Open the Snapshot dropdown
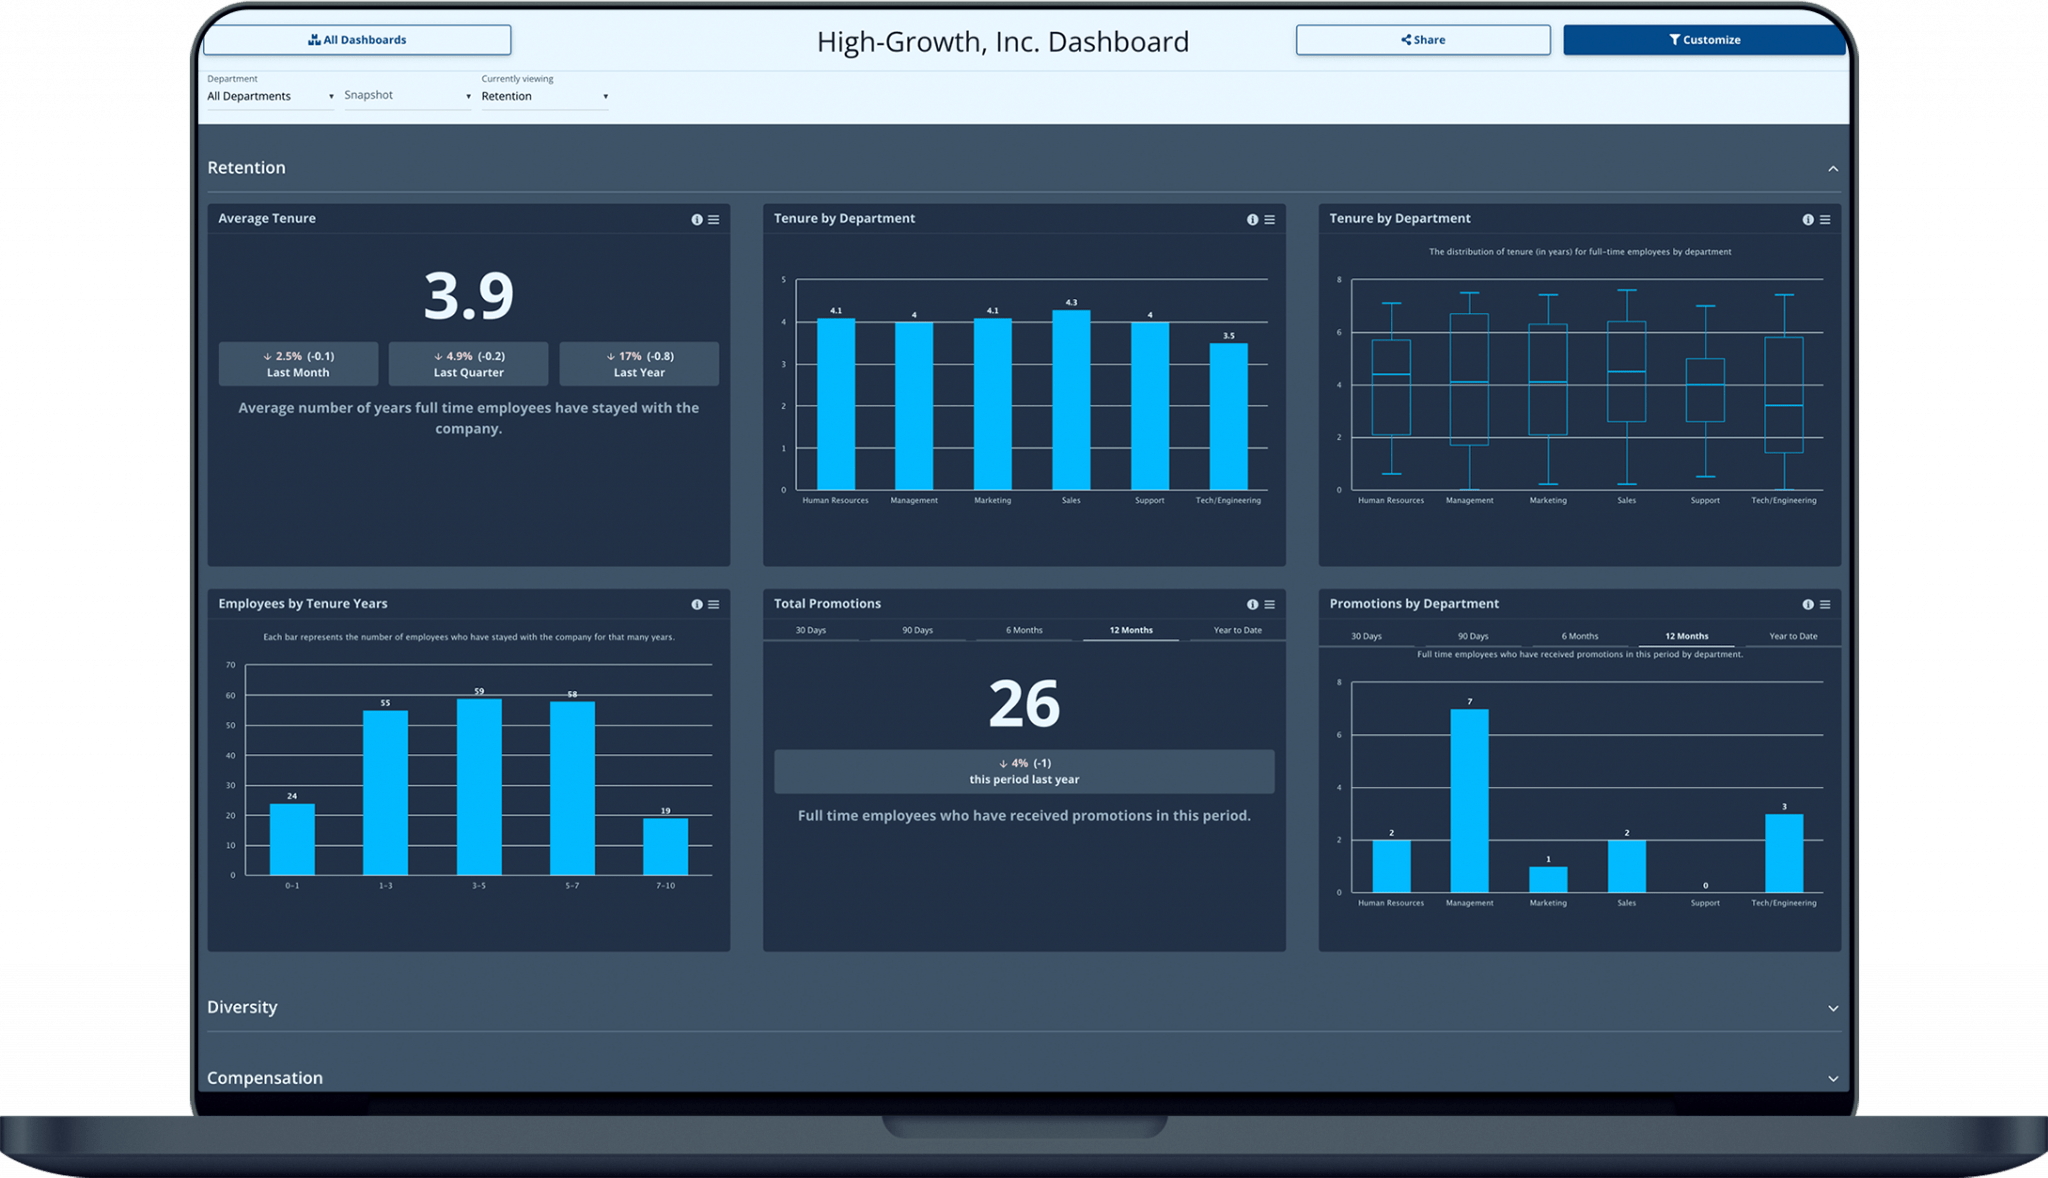2048x1178 pixels. coord(405,95)
